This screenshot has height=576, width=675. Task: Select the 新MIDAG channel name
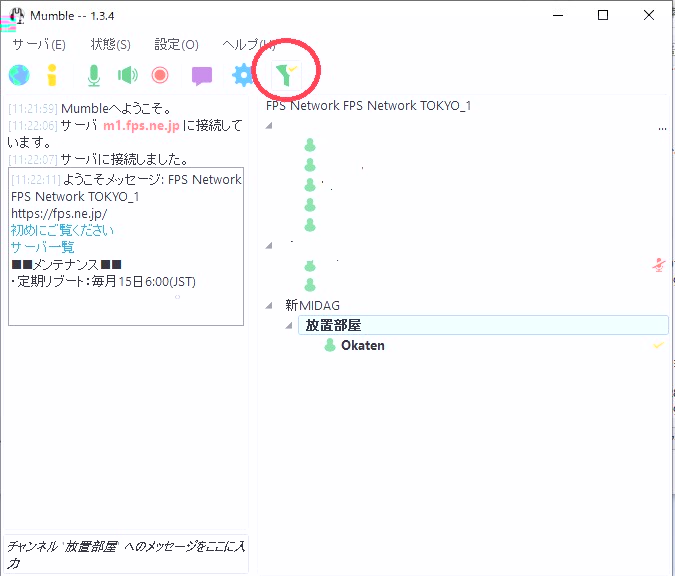coord(313,306)
